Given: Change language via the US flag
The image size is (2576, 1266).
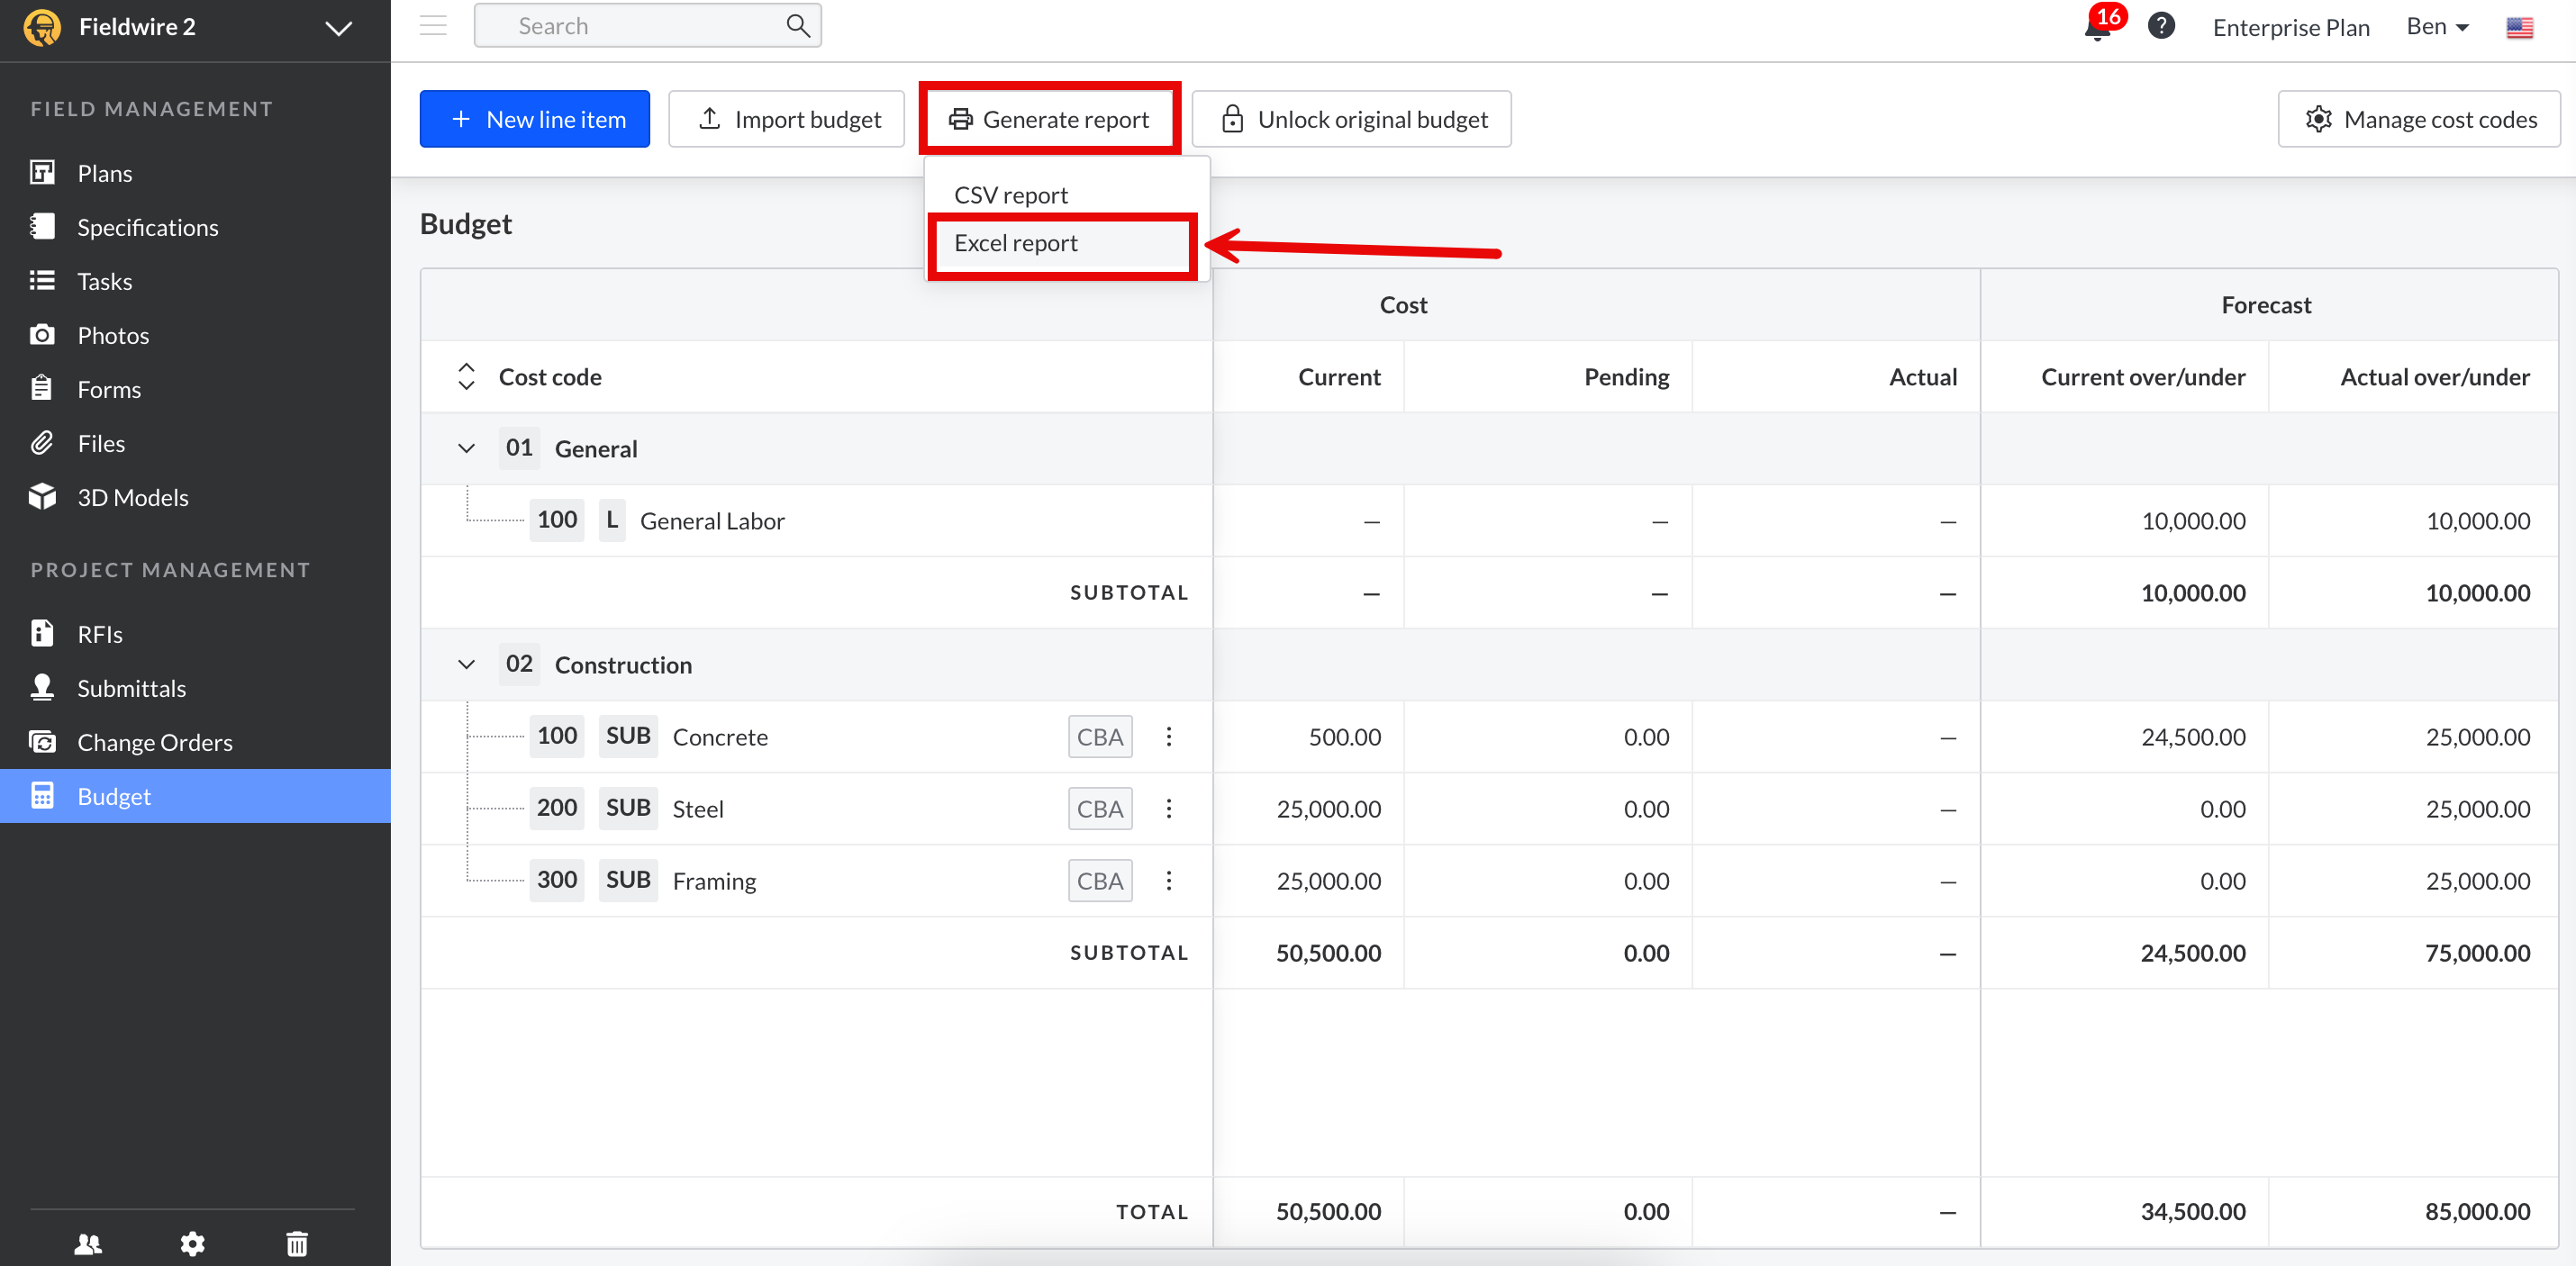Looking at the screenshot, I should [x=2519, y=27].
